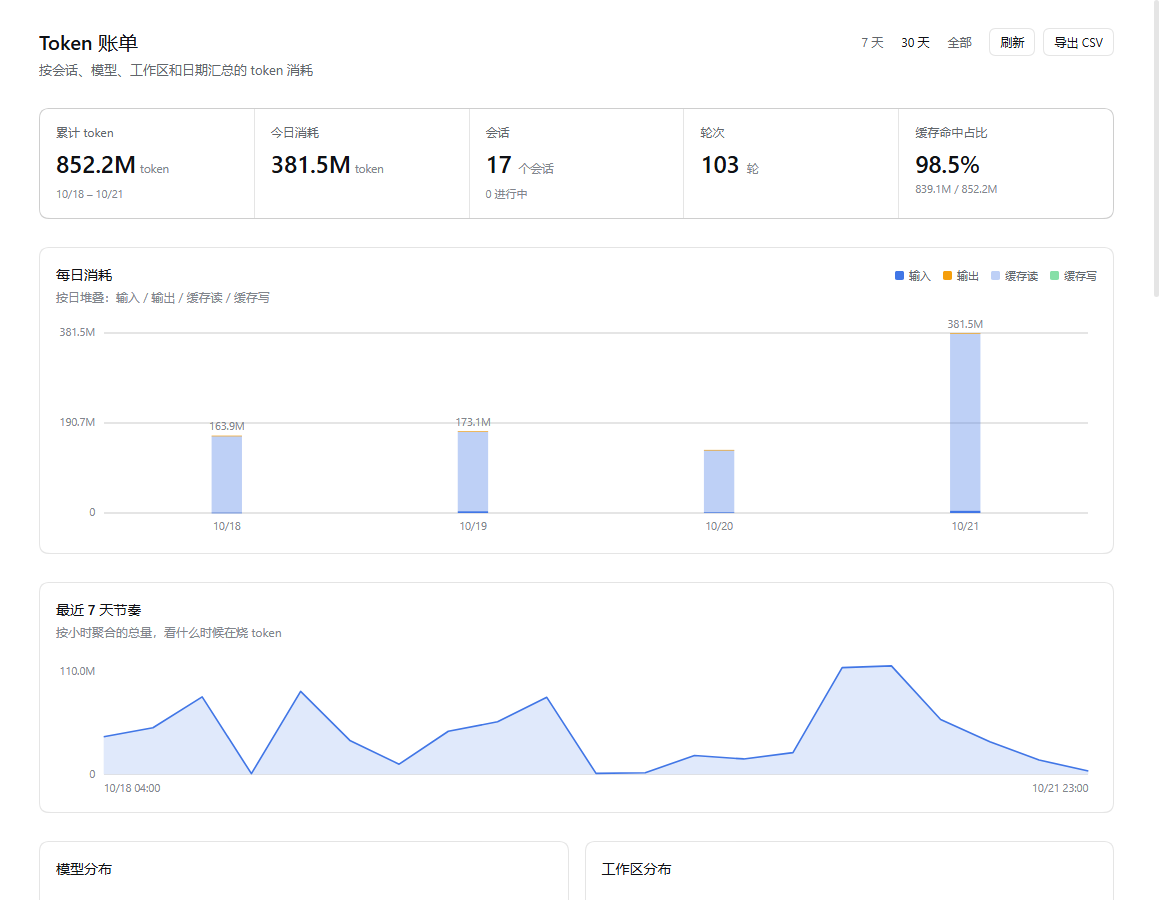Click the 173.1M bar label

[x=473, y=422]
